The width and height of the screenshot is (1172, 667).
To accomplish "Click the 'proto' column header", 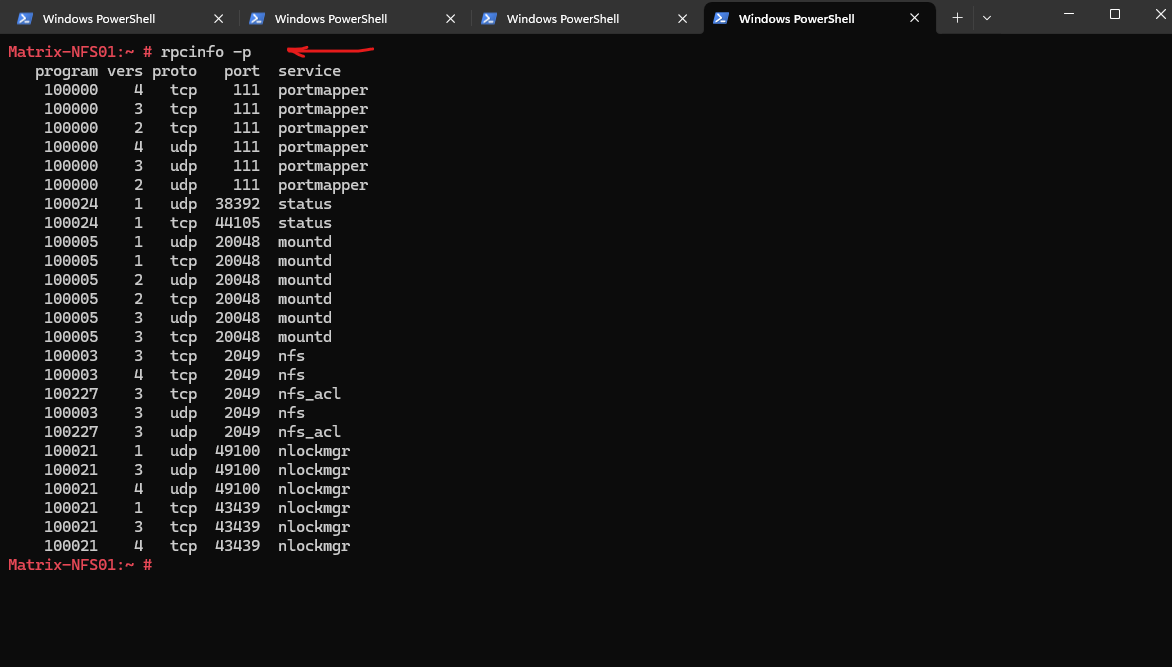I will click(175, 71).
